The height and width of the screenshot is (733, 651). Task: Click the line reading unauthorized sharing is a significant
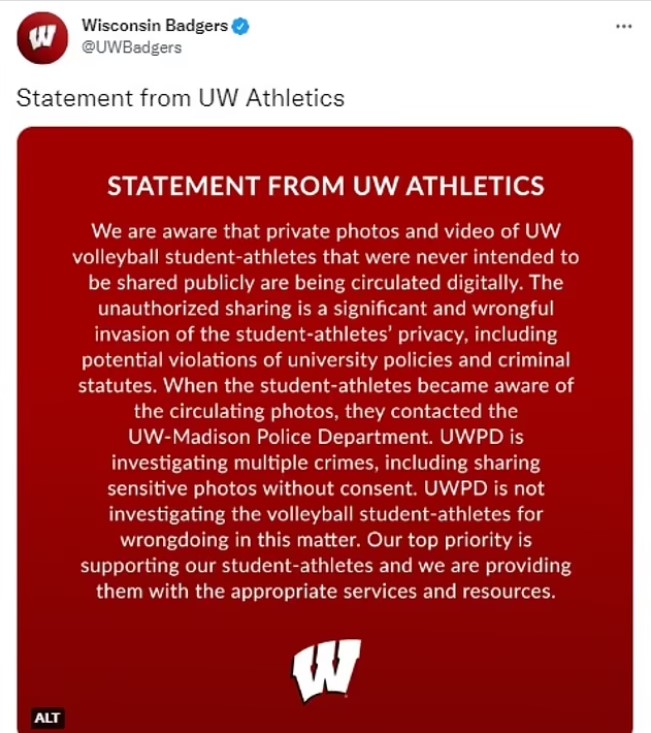coord(326,309)
